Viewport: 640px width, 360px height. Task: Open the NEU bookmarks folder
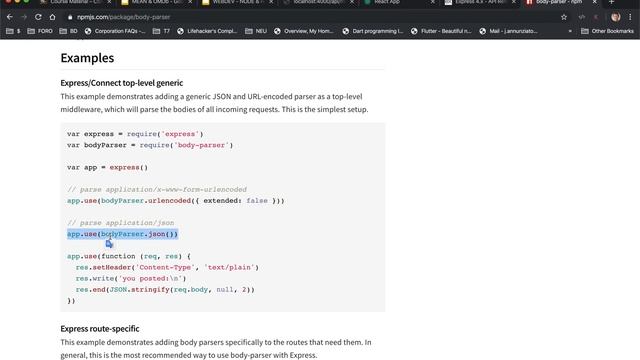click(256, 31)
